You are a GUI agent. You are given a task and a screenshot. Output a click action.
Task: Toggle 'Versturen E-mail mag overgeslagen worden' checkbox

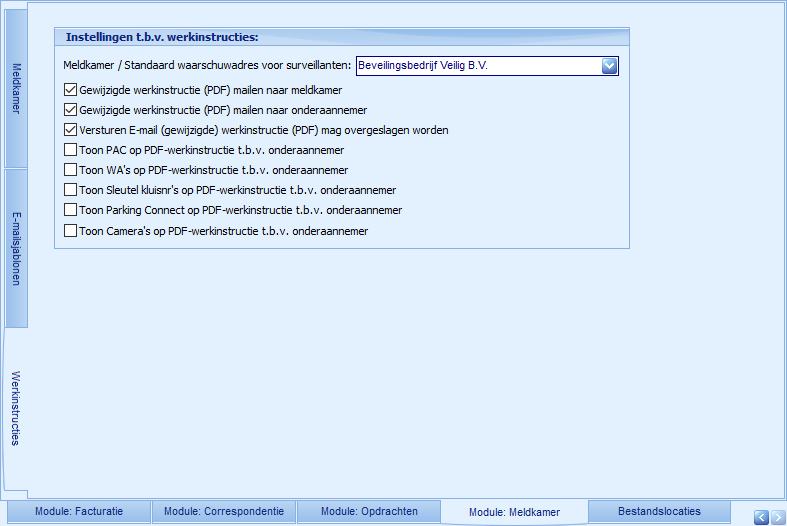point(70,130)
